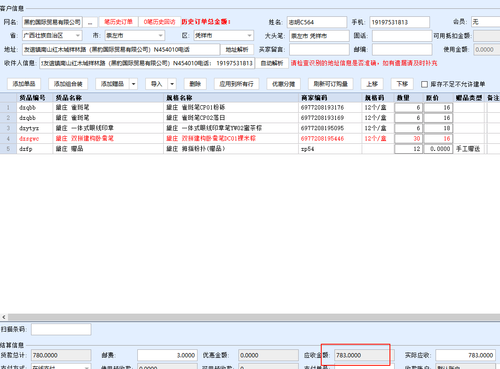Screen dimensions: 500x369
Task: Click the empty 固话 landline field
Action: (402, 36)
